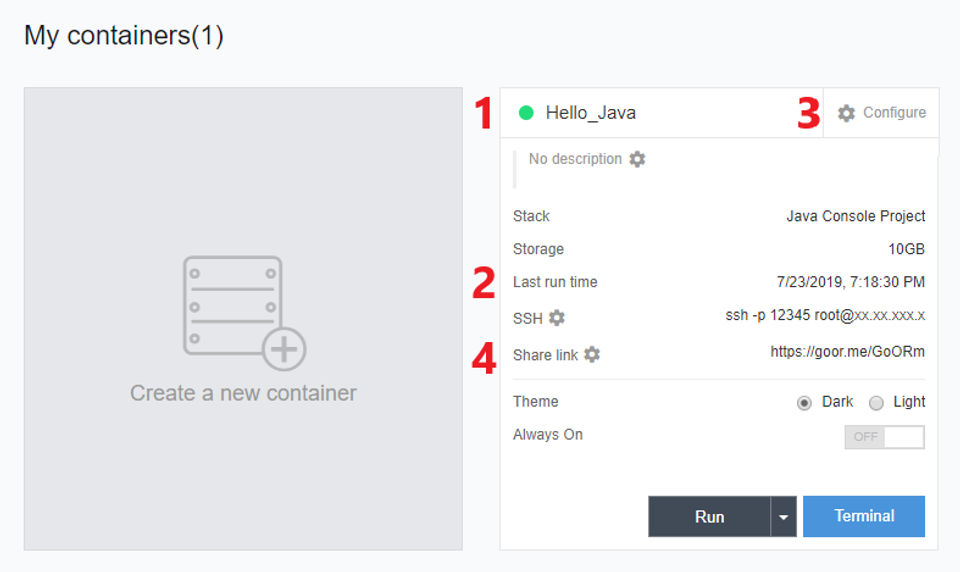Screen dimensions: 960x572
Task: Open Share link settings gear icon
Action: (x=592, y=354)
